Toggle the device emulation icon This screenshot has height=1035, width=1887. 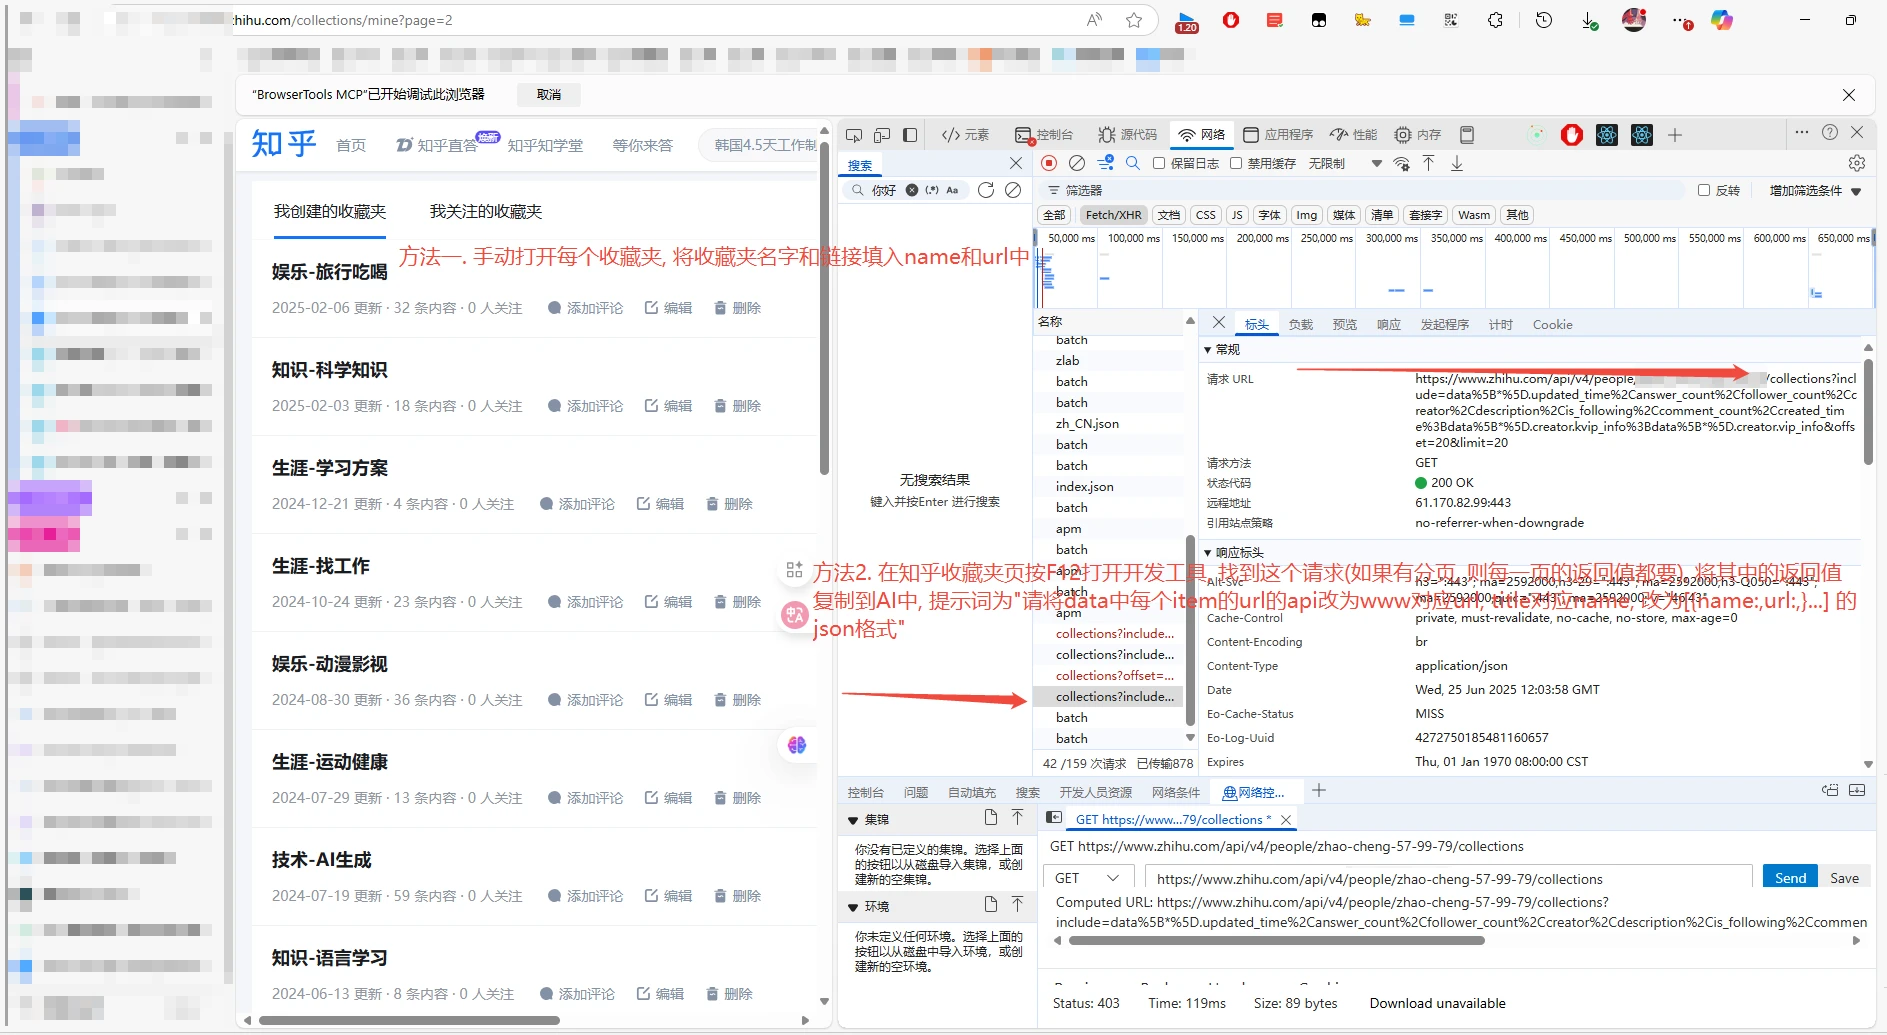point(882,135)
